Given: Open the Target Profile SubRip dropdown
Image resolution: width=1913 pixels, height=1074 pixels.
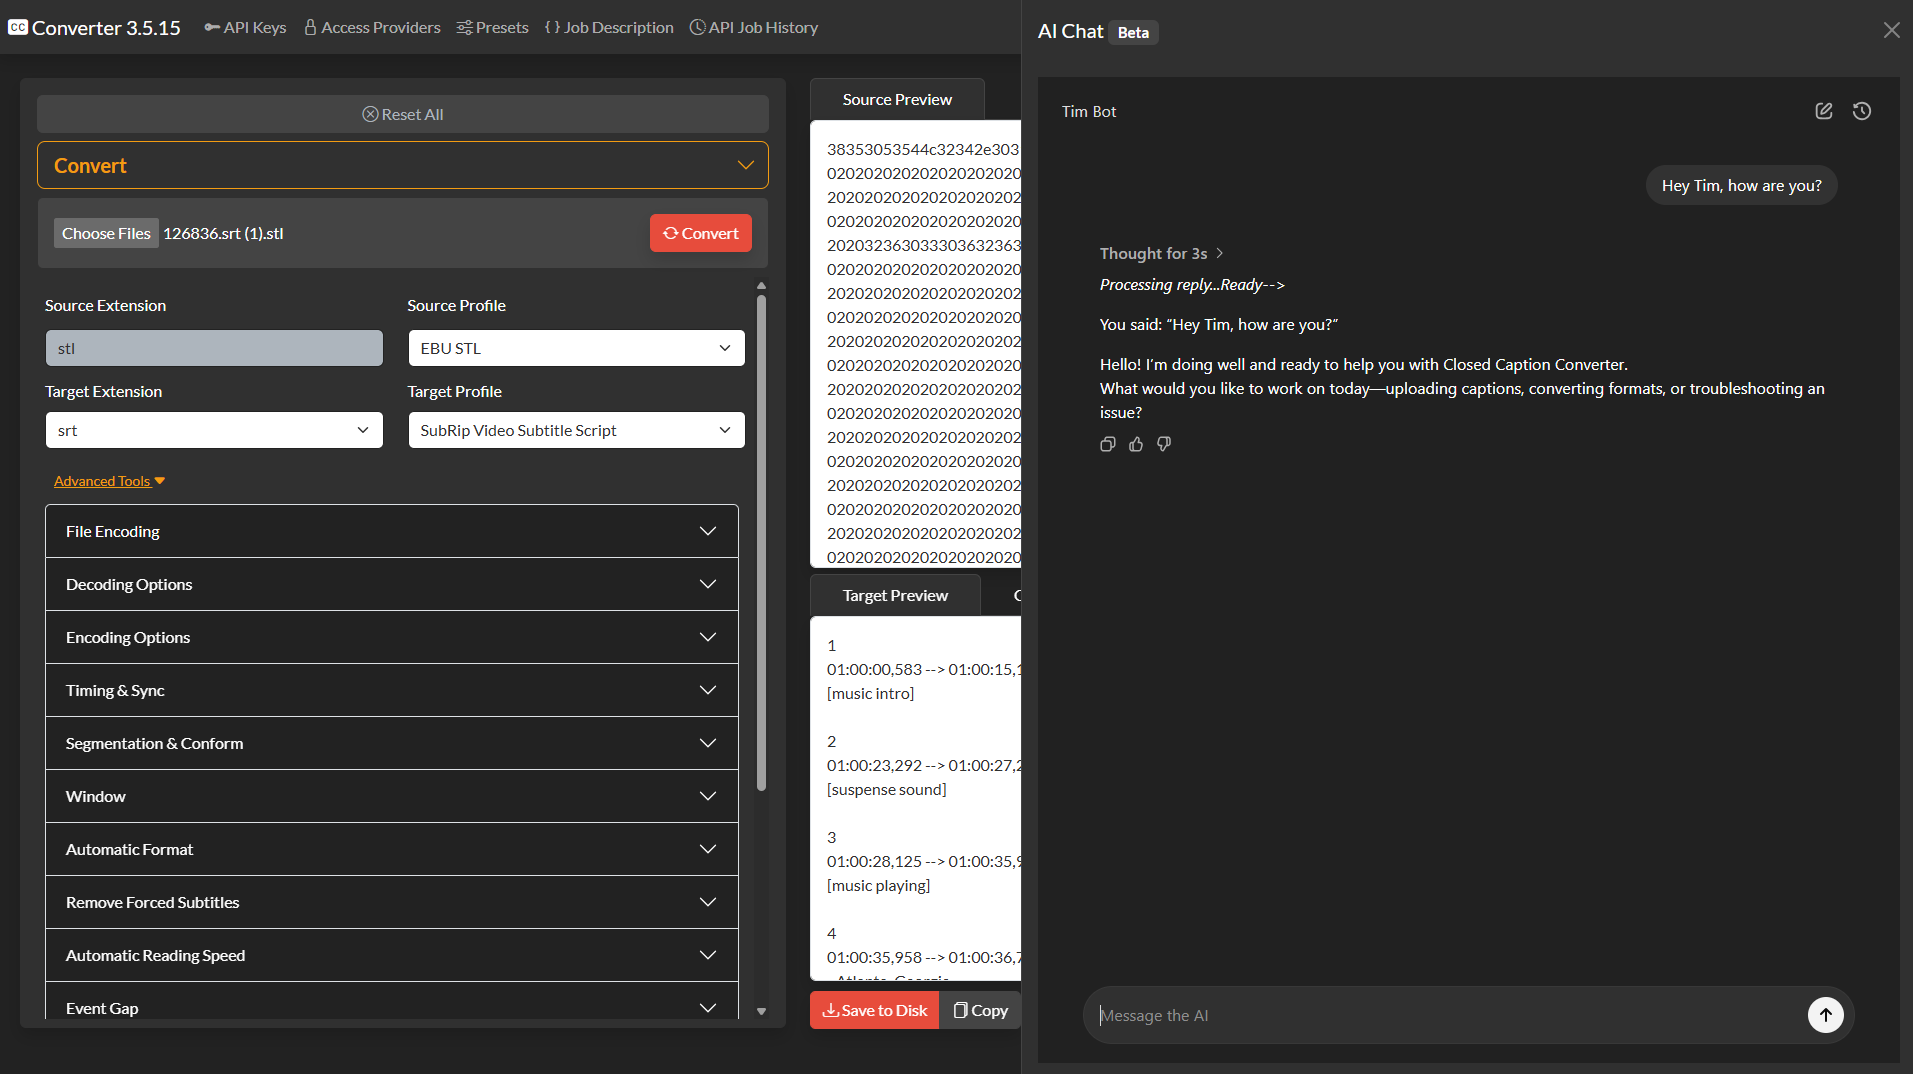Looking at the screenshot, I should tap(576, 430).
